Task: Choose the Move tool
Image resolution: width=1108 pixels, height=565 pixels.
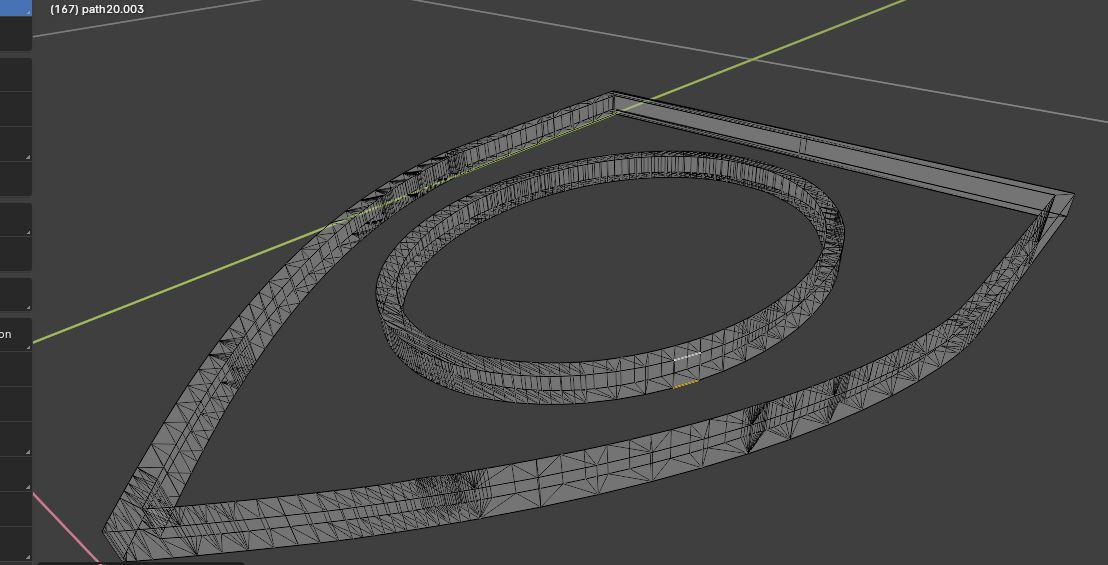Action: coord(15,73)
